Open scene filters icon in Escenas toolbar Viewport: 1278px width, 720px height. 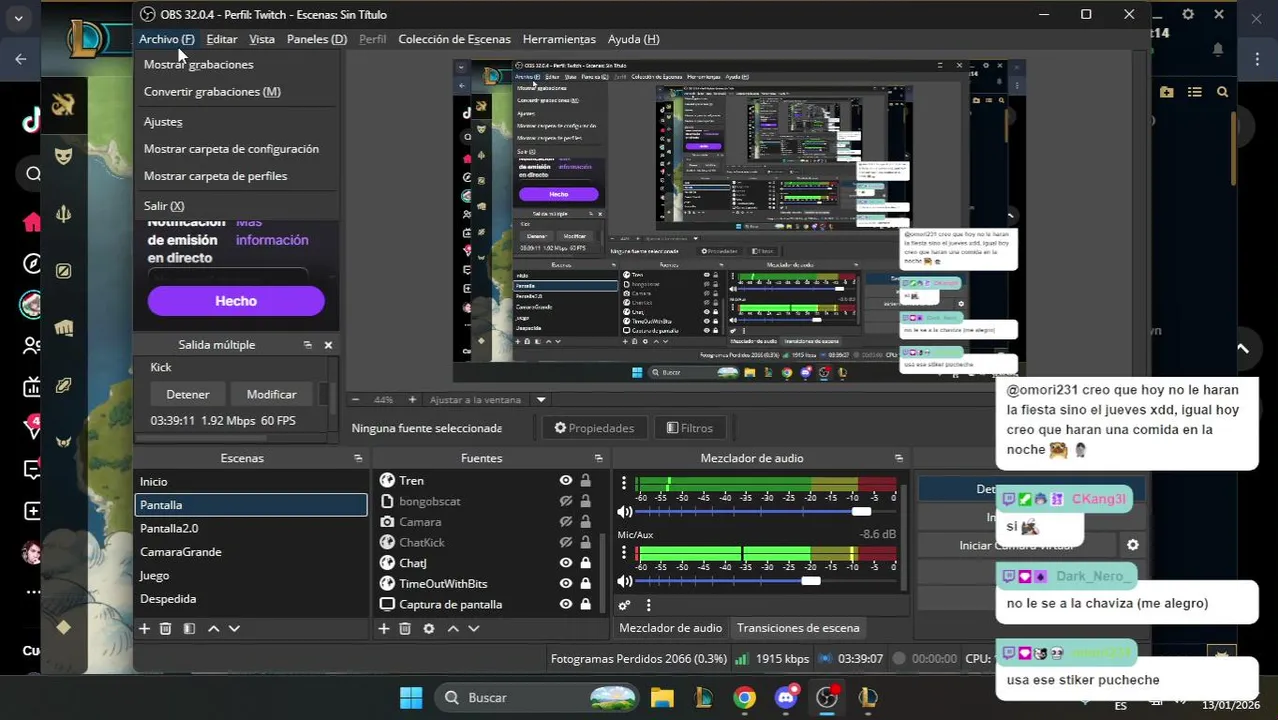189,629
